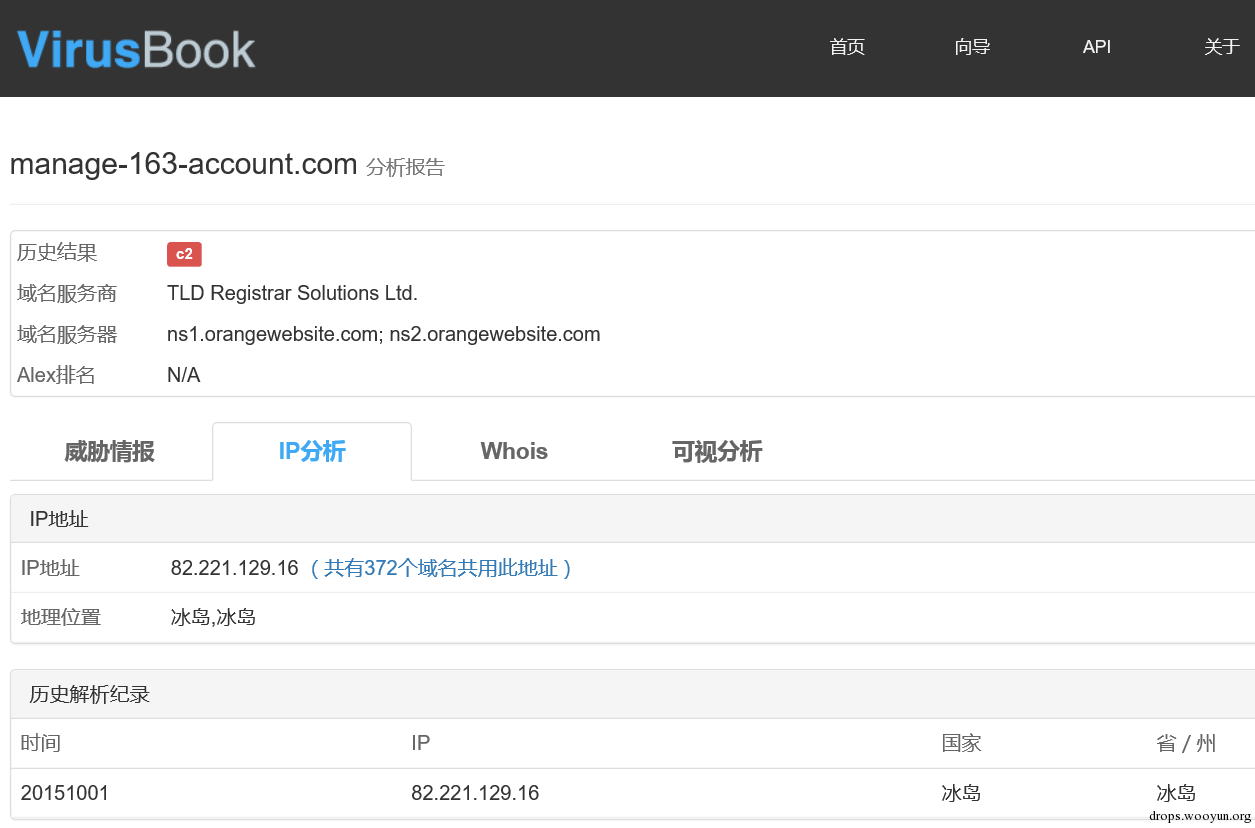Viewport: 1255px width, 828px height.
Task: Select the 冰岛,冰岛 location value
Action: click(x=213, y=617)
